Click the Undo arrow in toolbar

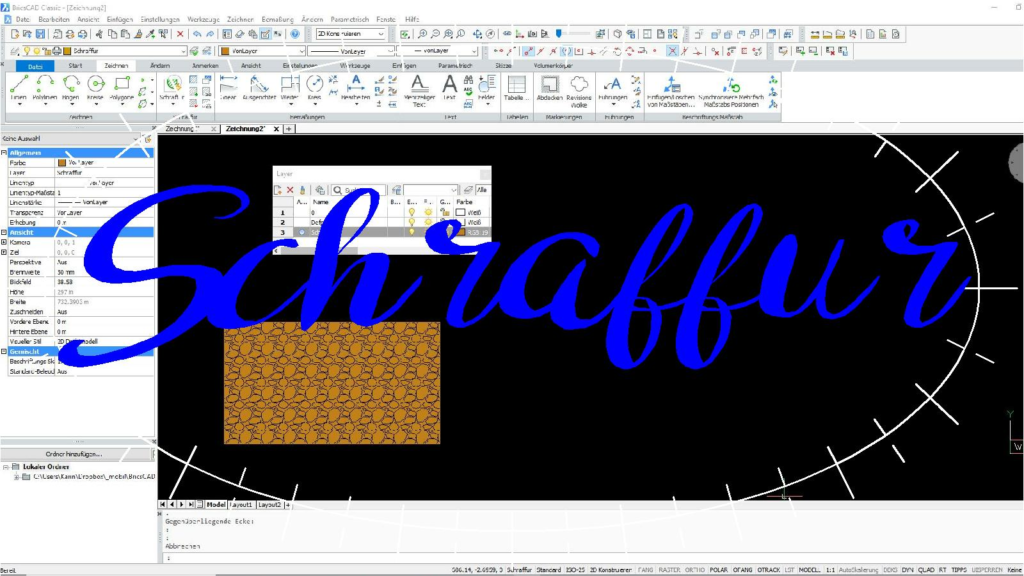point(197,34)
